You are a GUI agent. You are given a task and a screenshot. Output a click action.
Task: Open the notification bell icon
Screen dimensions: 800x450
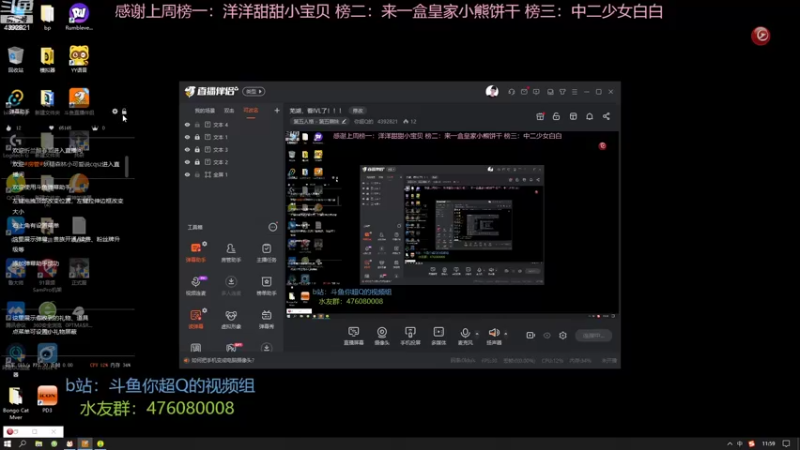pos(589,116)
